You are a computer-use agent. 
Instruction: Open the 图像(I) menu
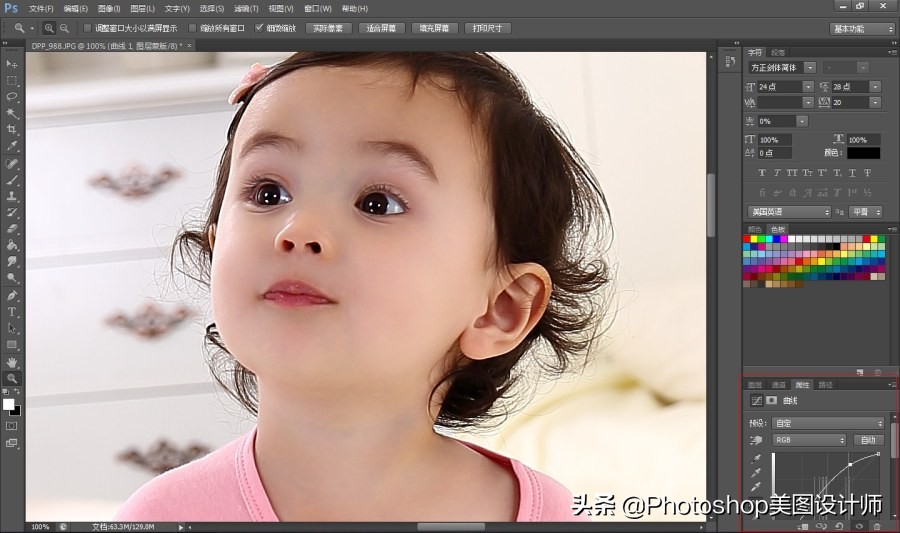pyautogui.click(x=109, y=9)
